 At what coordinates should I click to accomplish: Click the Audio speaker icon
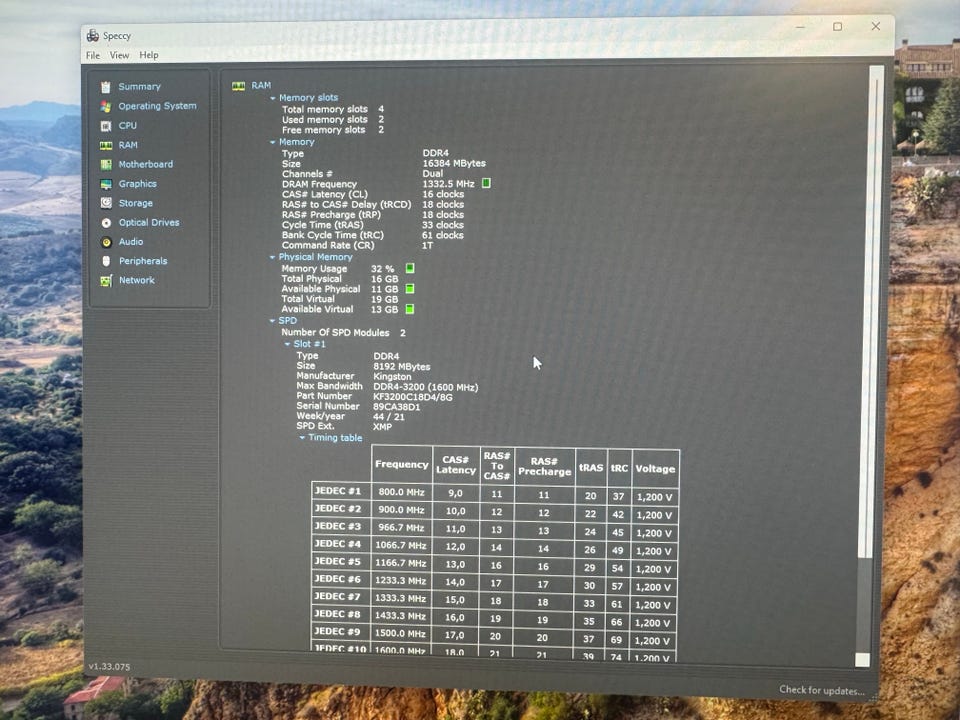(x=106, y=242)
